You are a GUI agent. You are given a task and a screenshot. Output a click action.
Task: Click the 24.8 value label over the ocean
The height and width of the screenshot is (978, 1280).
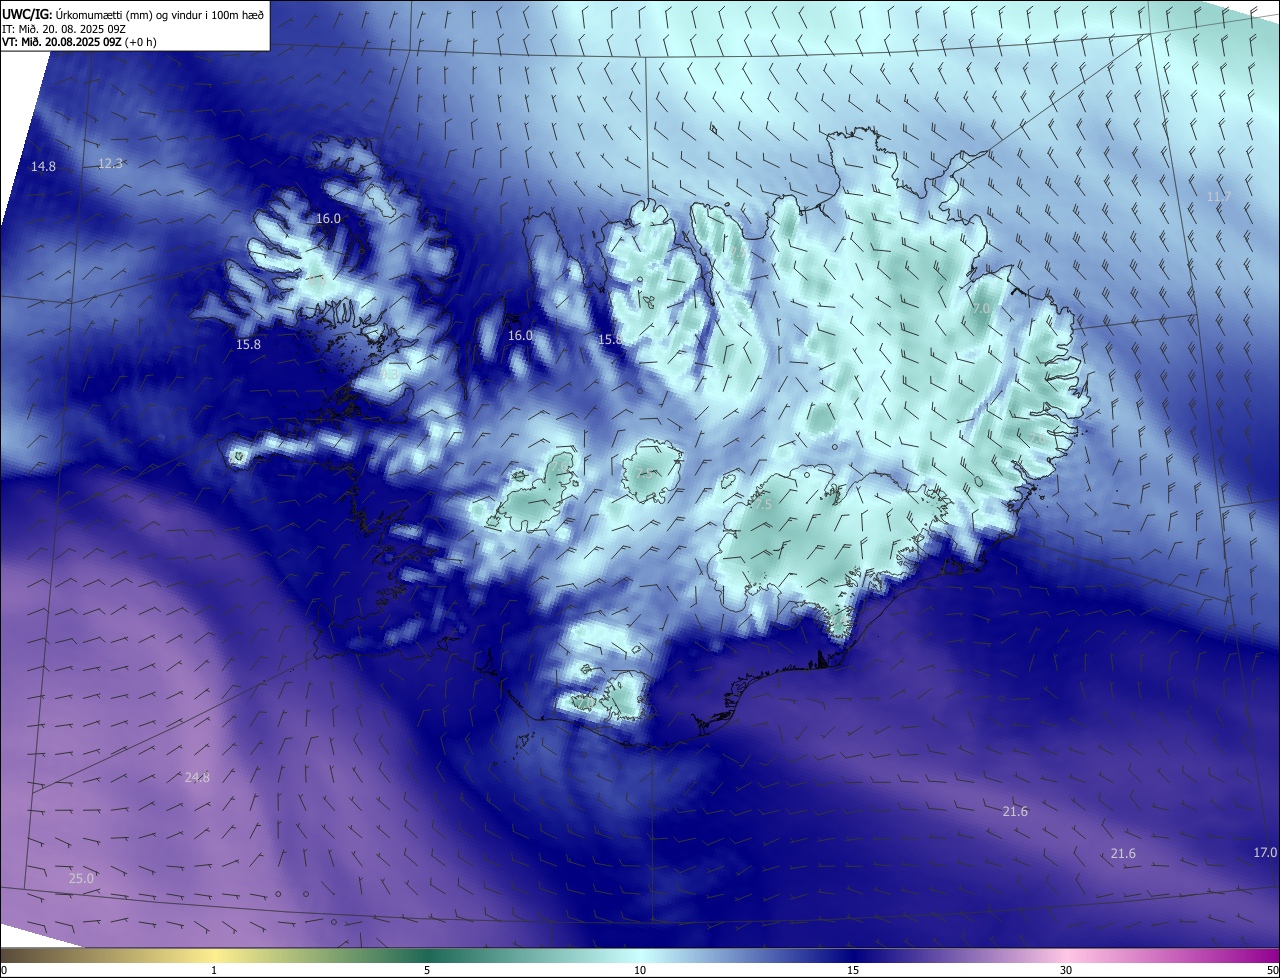coord(197,777)
